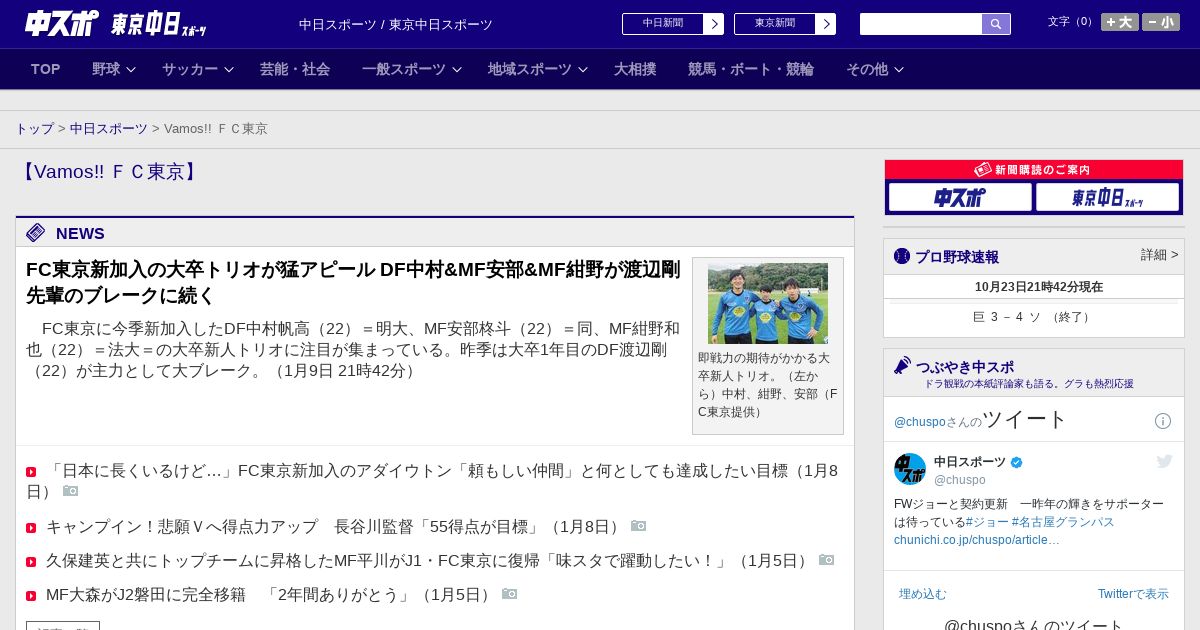Open 中日スポーツ Twitter account name

[970, 462]
